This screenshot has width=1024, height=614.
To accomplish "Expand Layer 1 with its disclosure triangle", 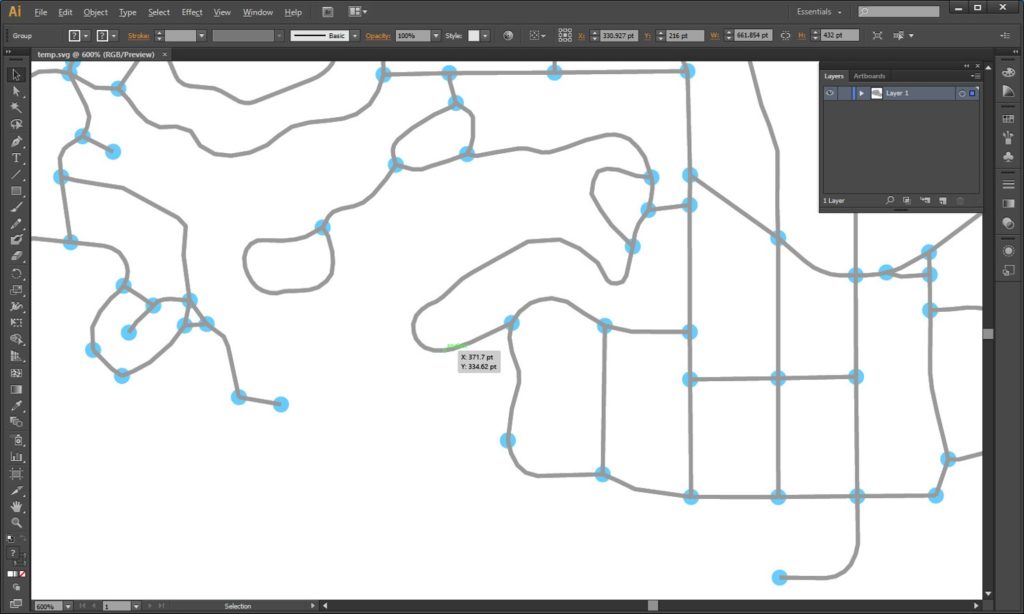I will (861, 93).
